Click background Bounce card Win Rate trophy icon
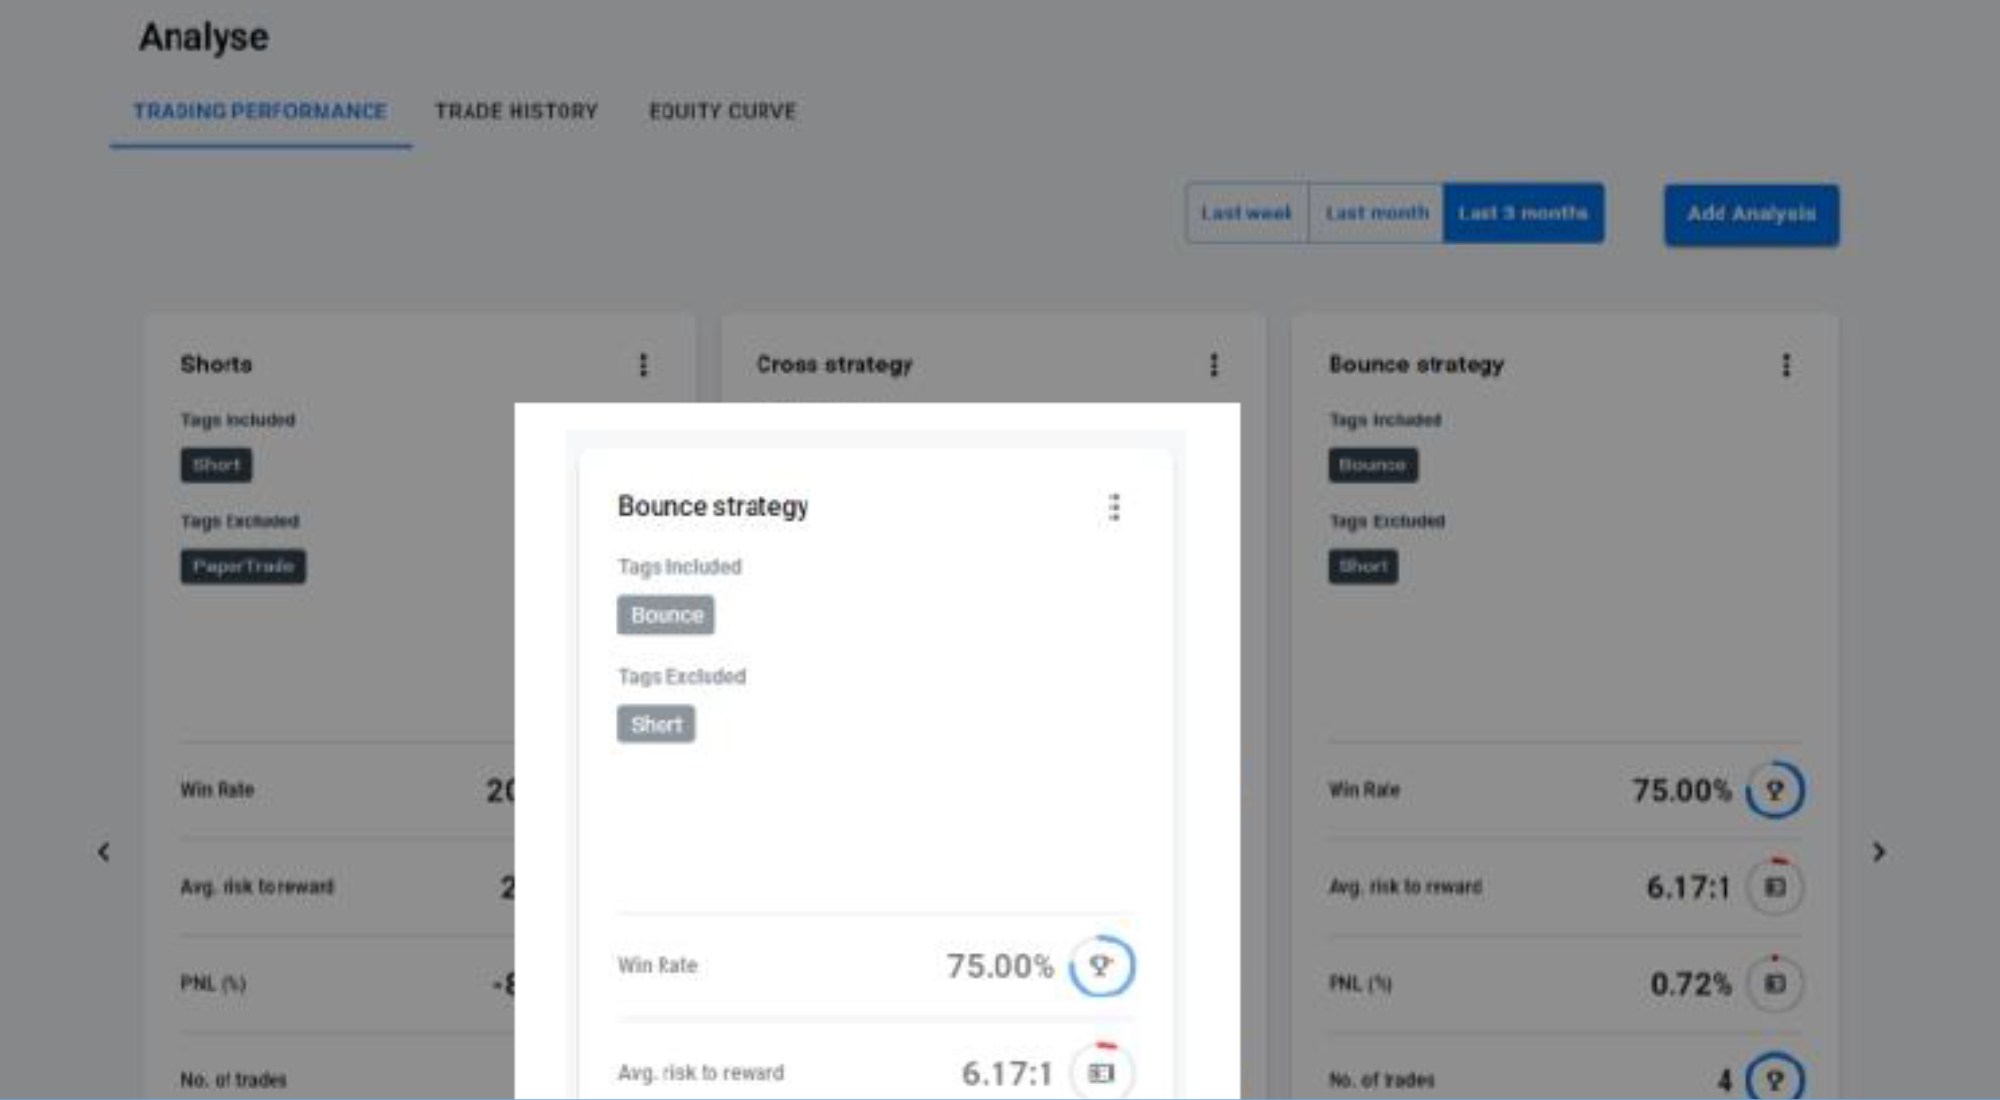This screenshot has width=2000, height=1100. click(x=1775, y=790)
